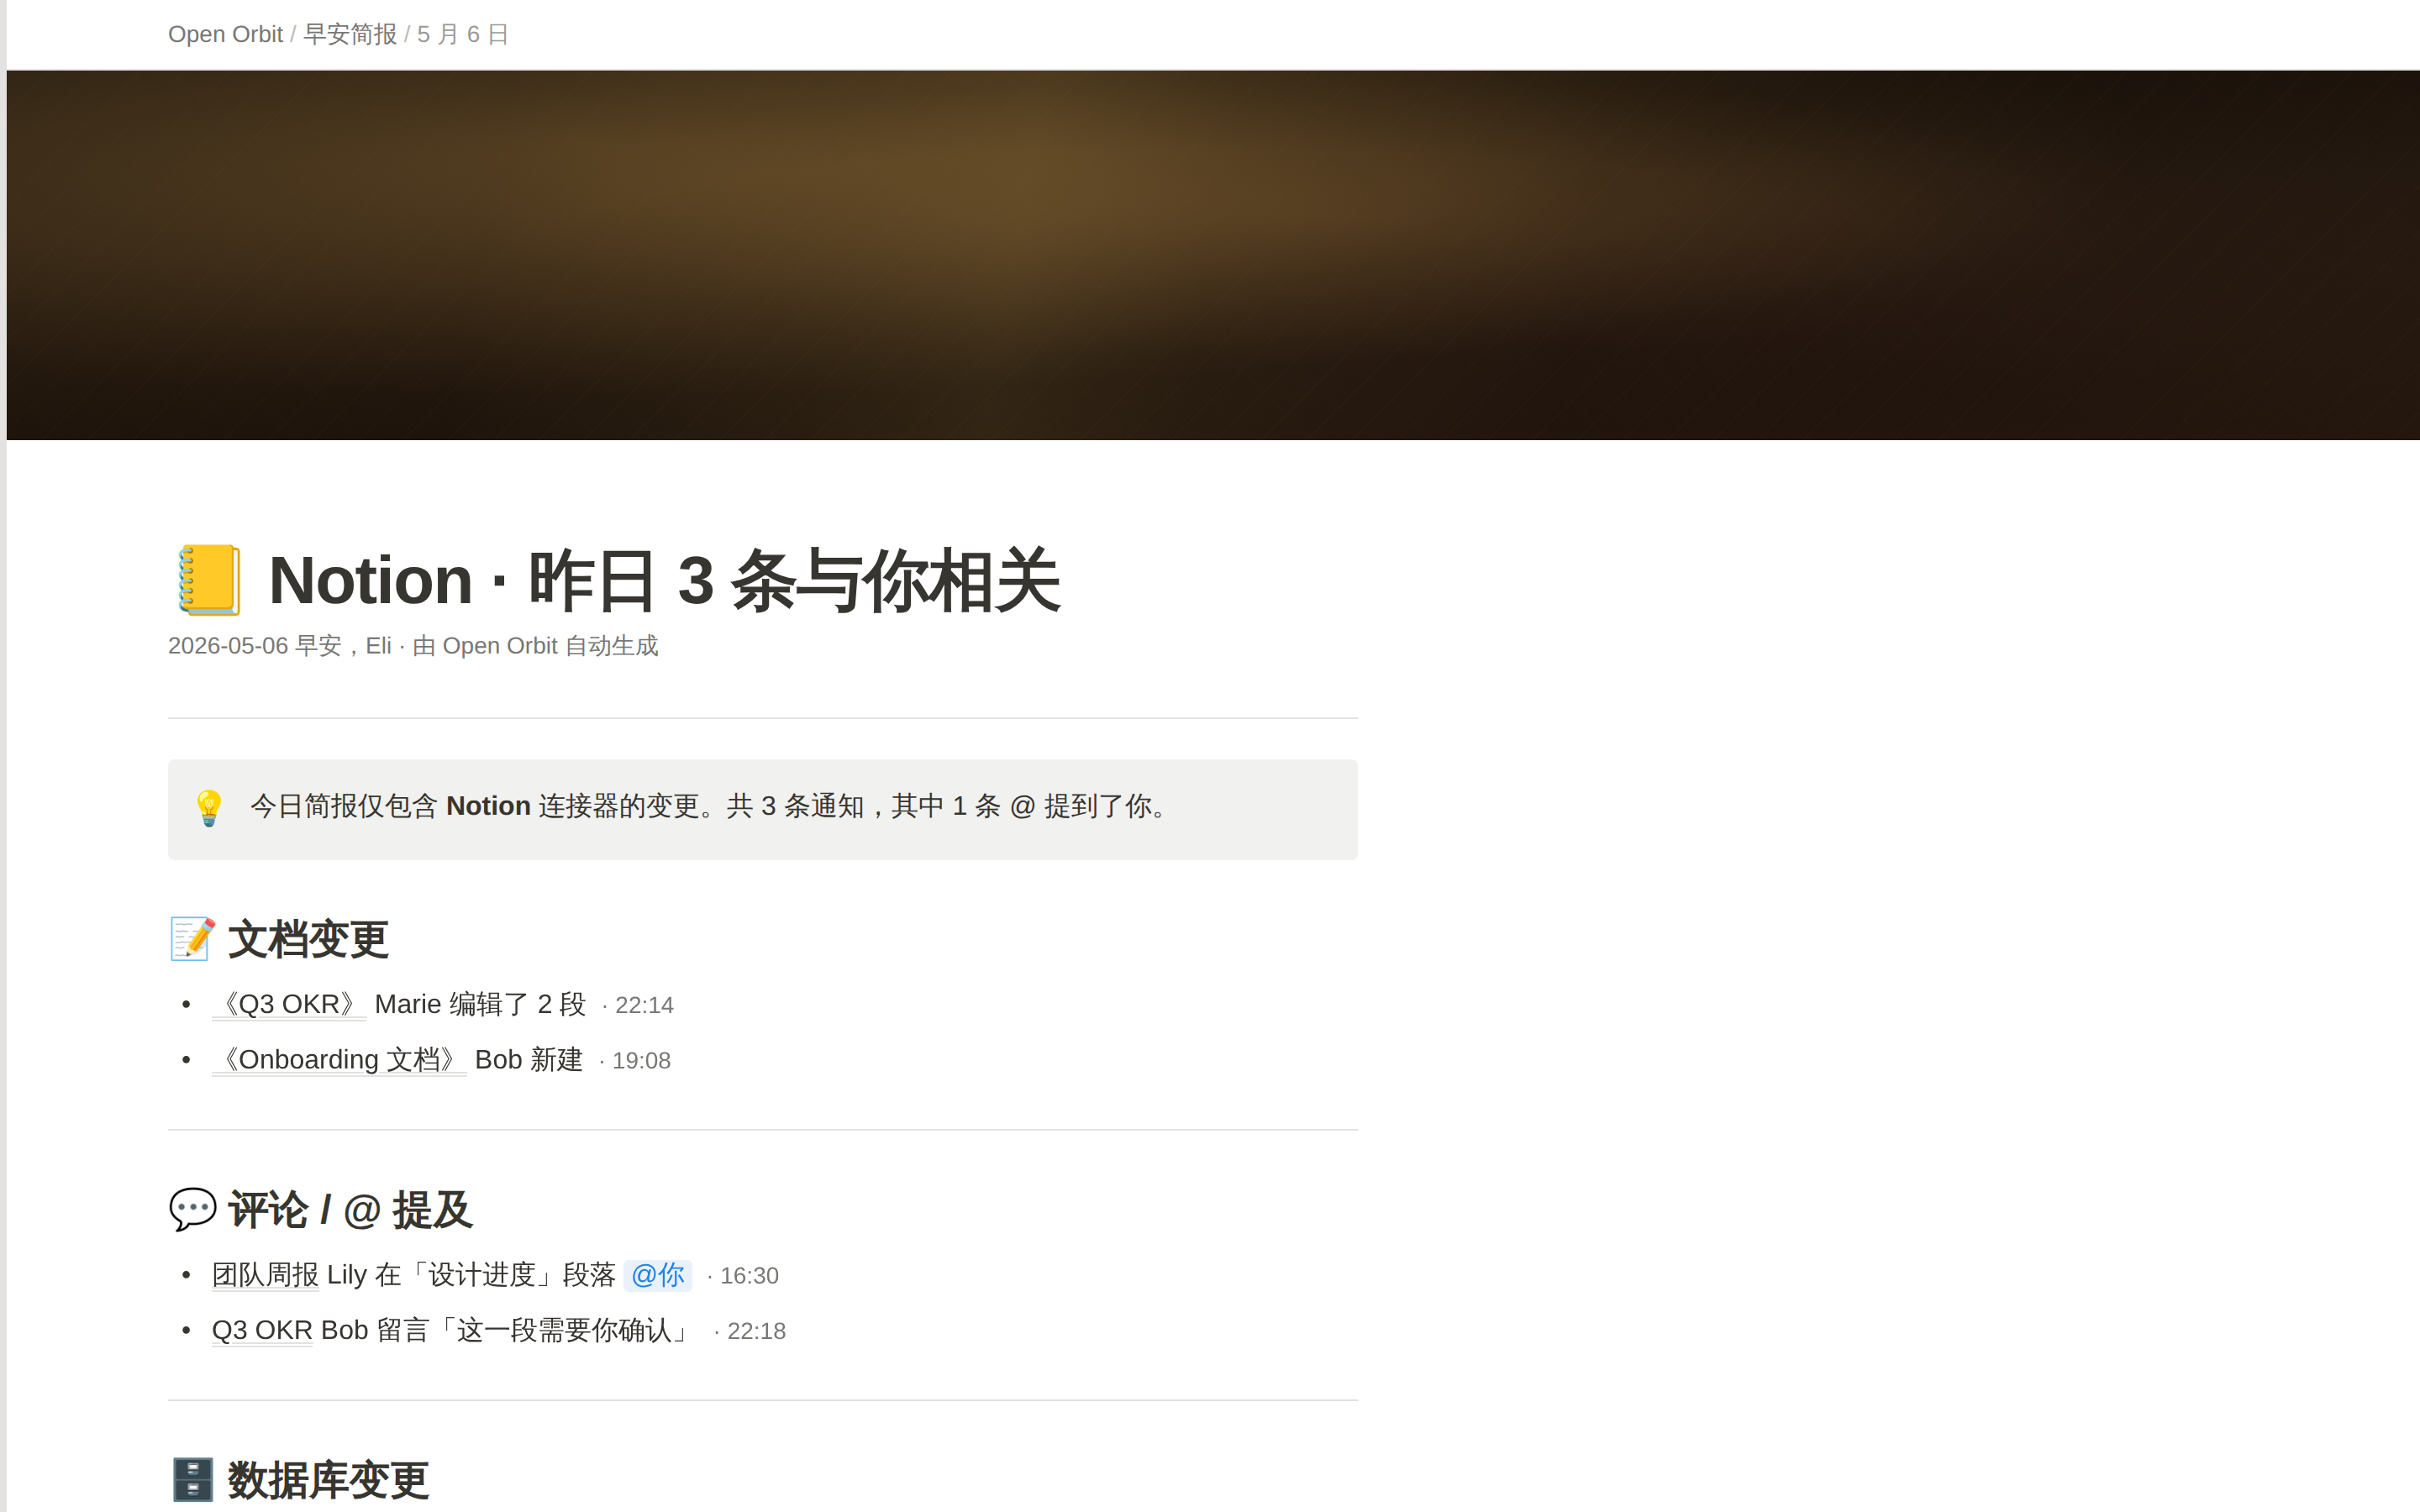2420x1512 pixels.
Task: Open the Open Orbit breadcrumb
Action: (x=225, y=34)
